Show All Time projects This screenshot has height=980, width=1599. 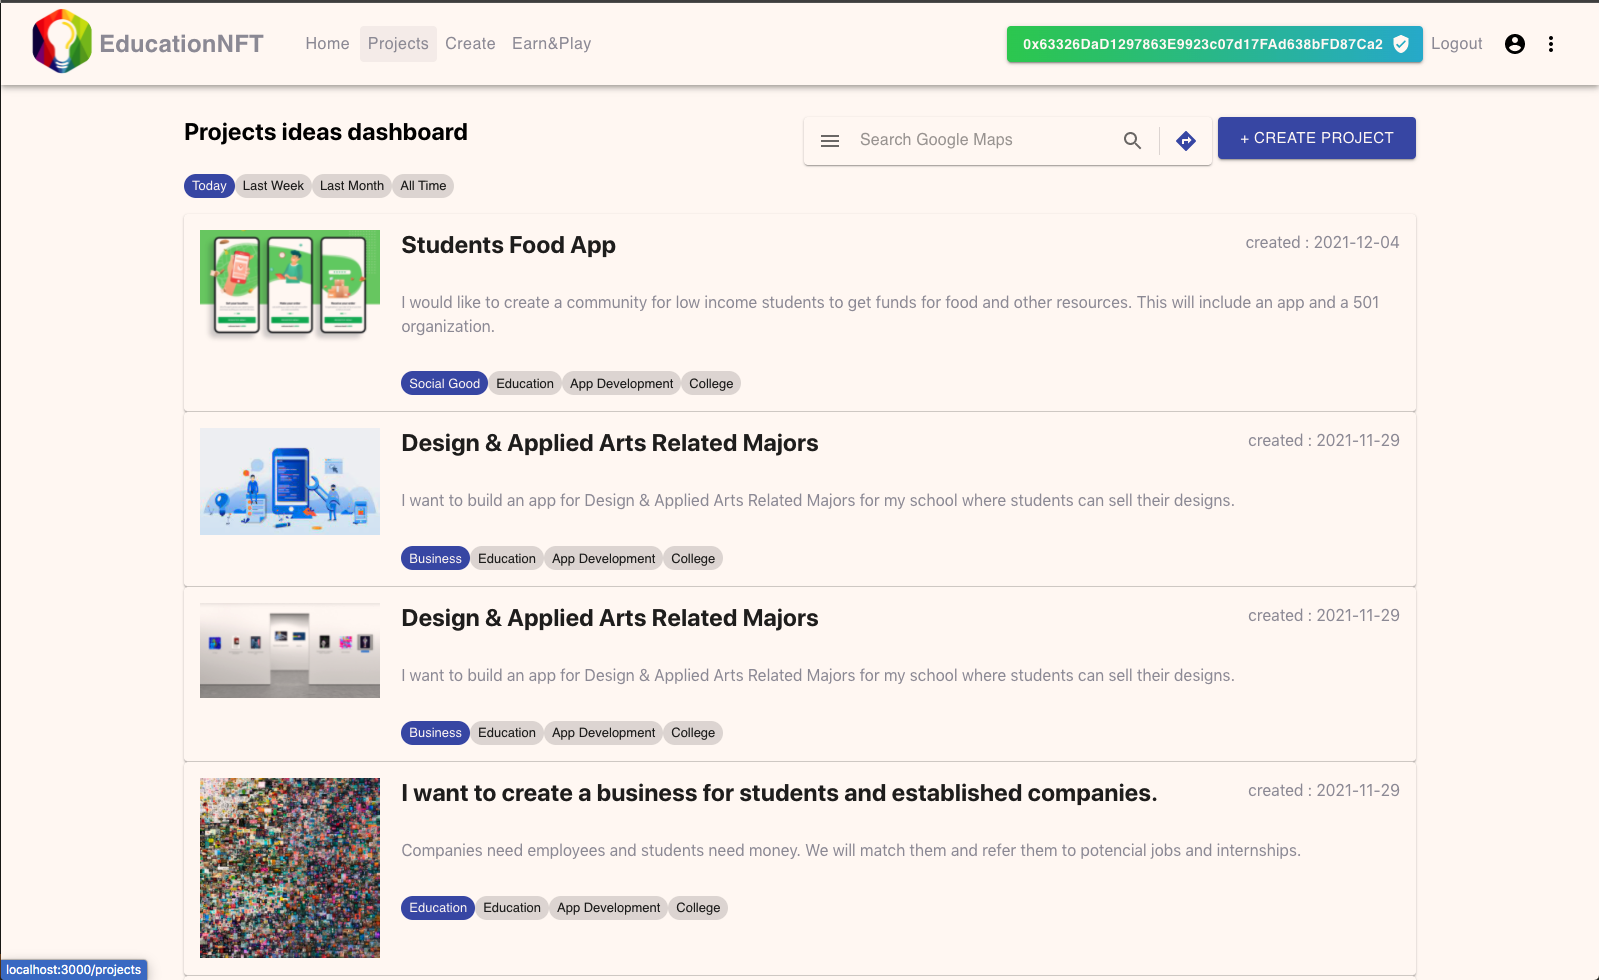tap(423, 186)
